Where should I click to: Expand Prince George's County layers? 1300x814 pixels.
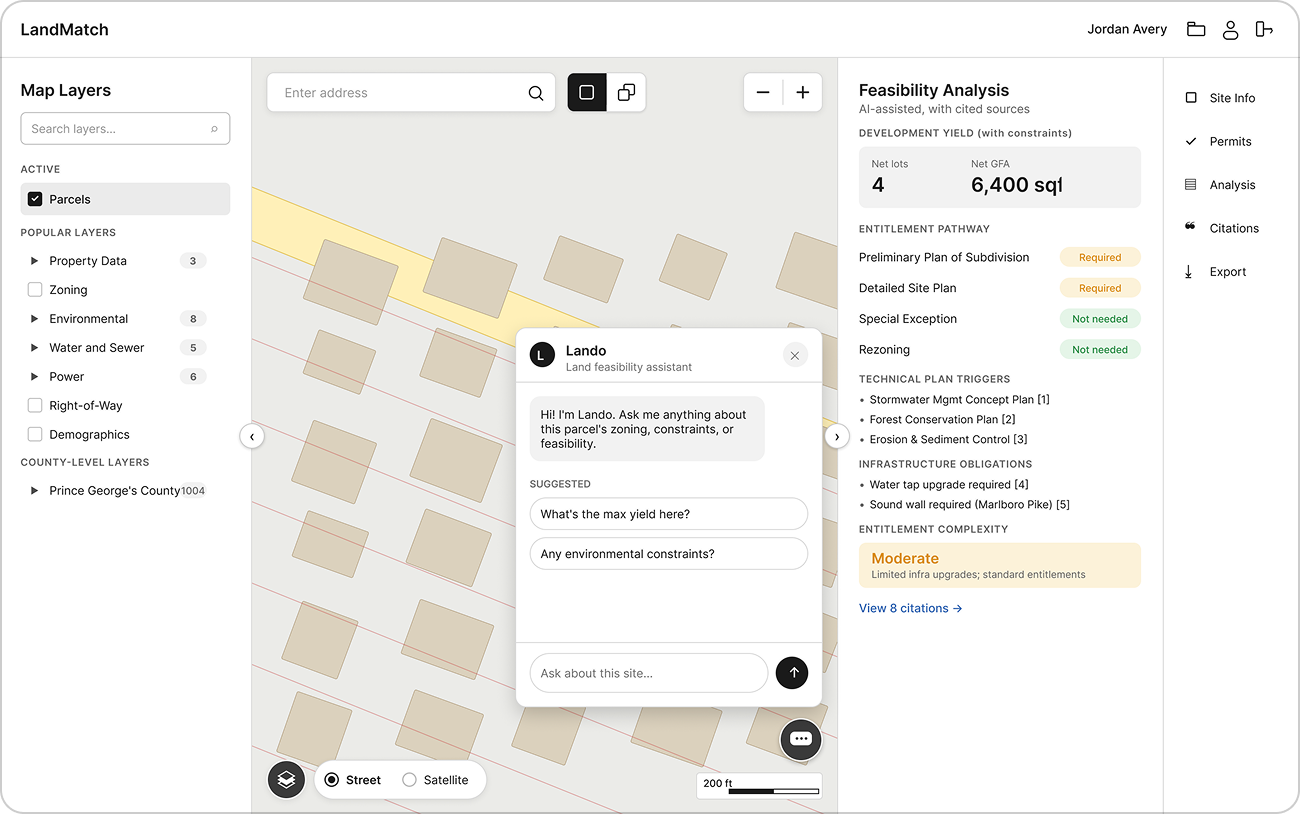(35, 491)
